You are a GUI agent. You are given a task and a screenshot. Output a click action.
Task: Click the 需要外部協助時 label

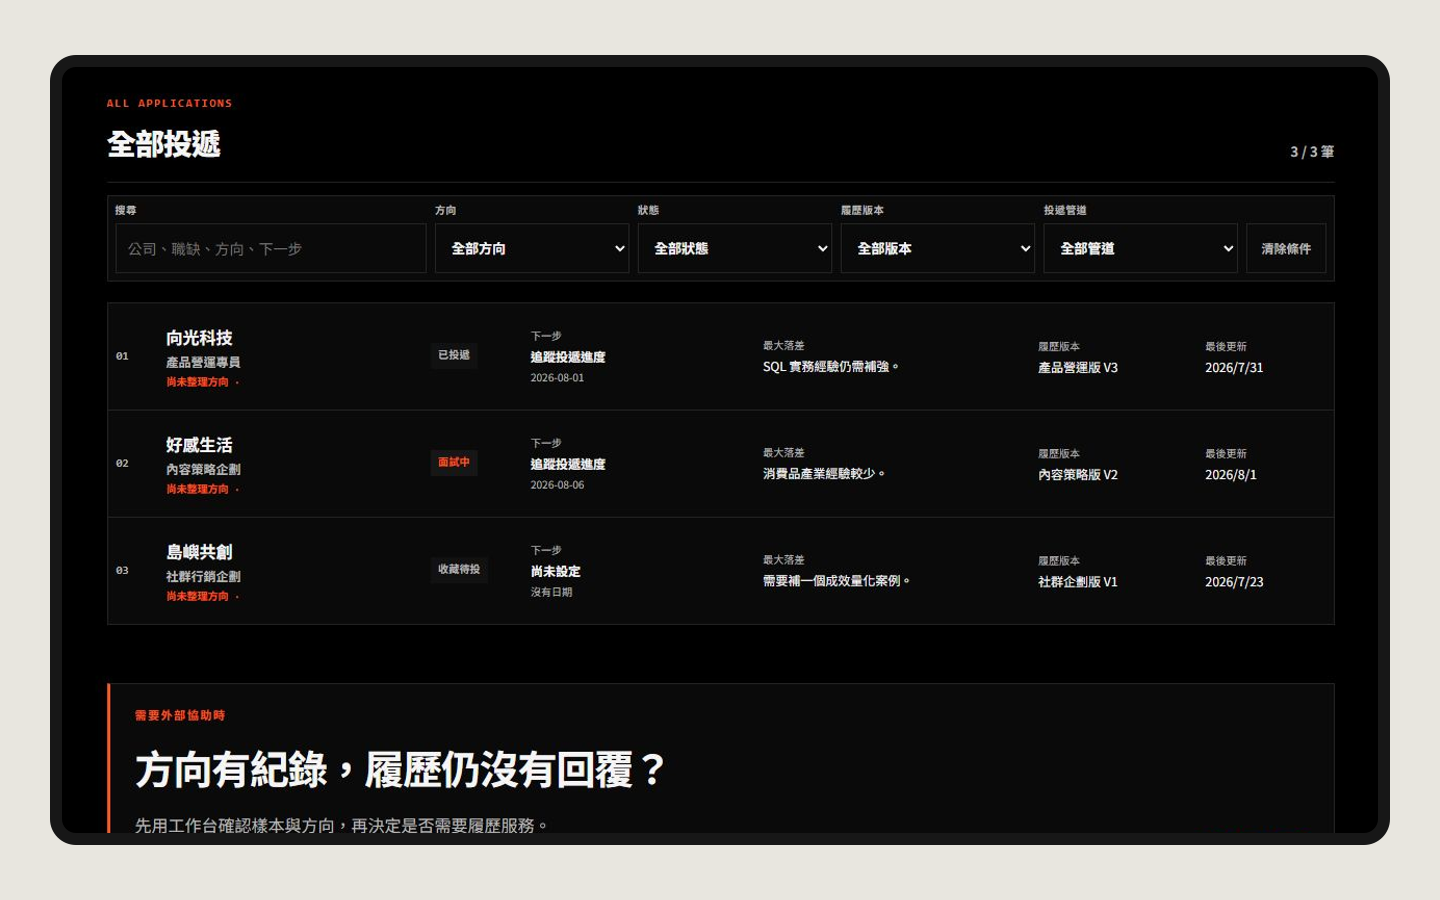(180, 716)
